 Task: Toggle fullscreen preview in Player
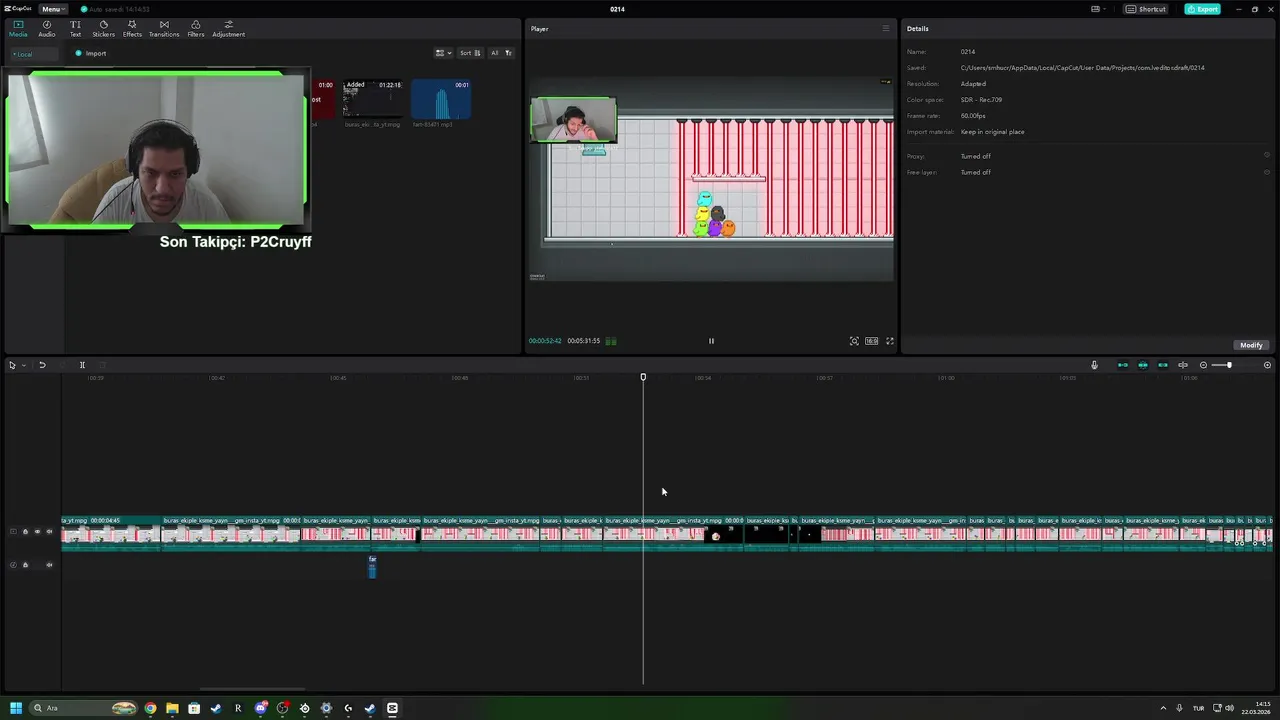coord(890,341)
